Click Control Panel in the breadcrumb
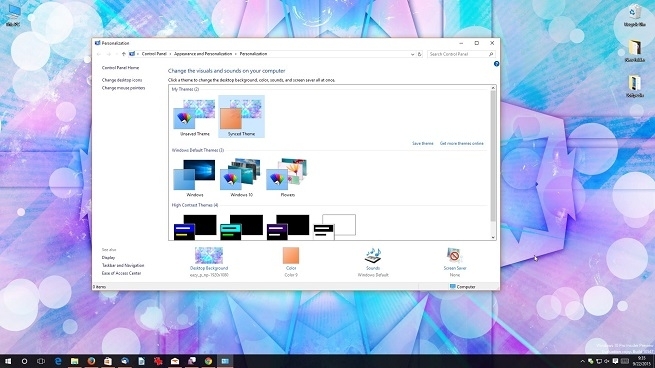655x368 pixels. 154,54
